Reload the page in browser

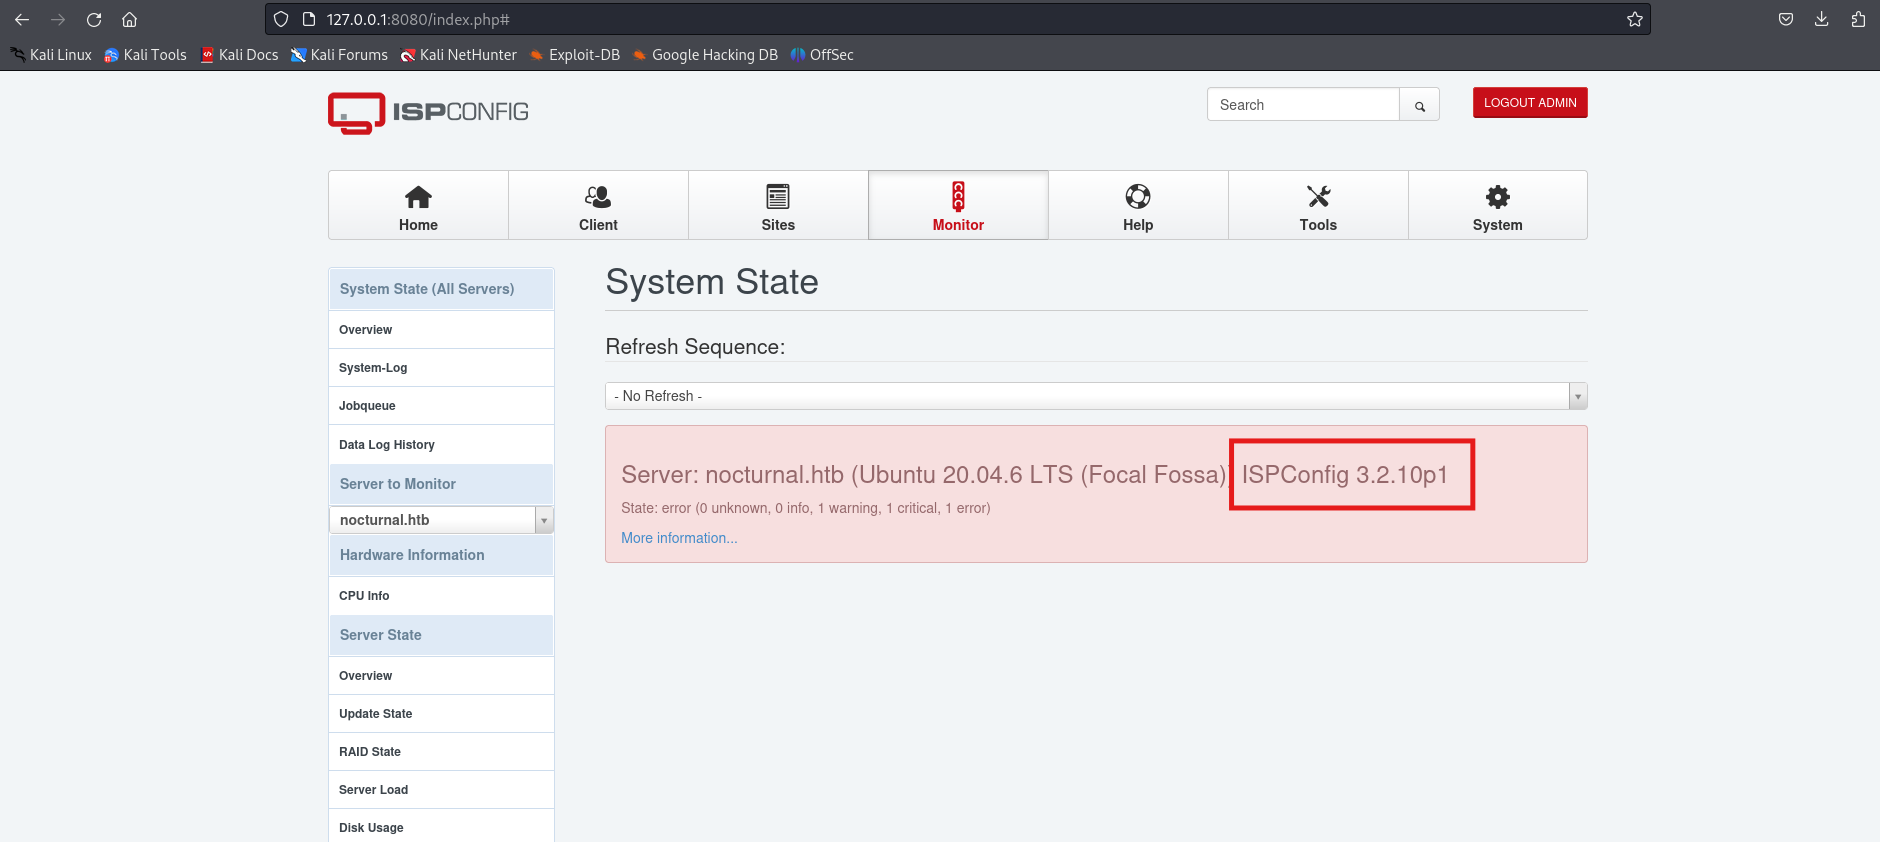coord(94,20)
